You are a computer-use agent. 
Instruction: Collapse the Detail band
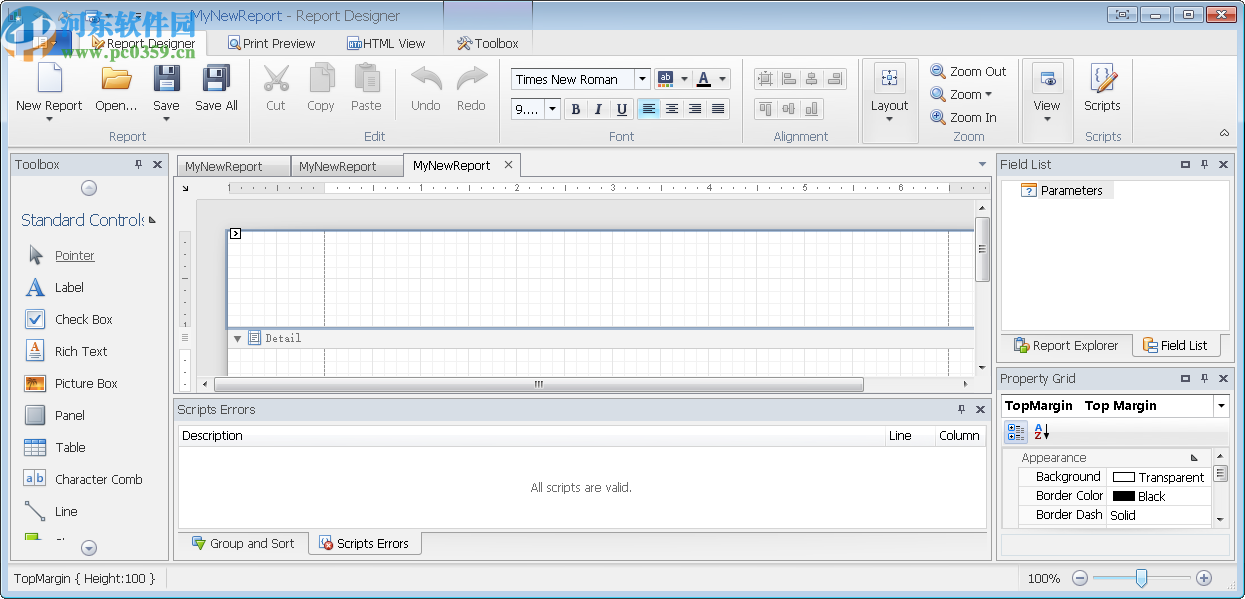coord(237,339)
